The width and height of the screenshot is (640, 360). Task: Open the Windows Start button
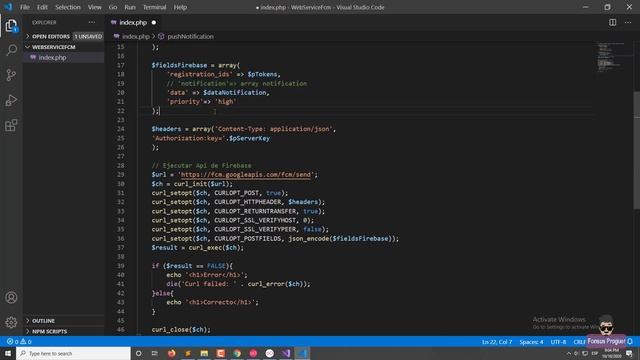point(8,353)
